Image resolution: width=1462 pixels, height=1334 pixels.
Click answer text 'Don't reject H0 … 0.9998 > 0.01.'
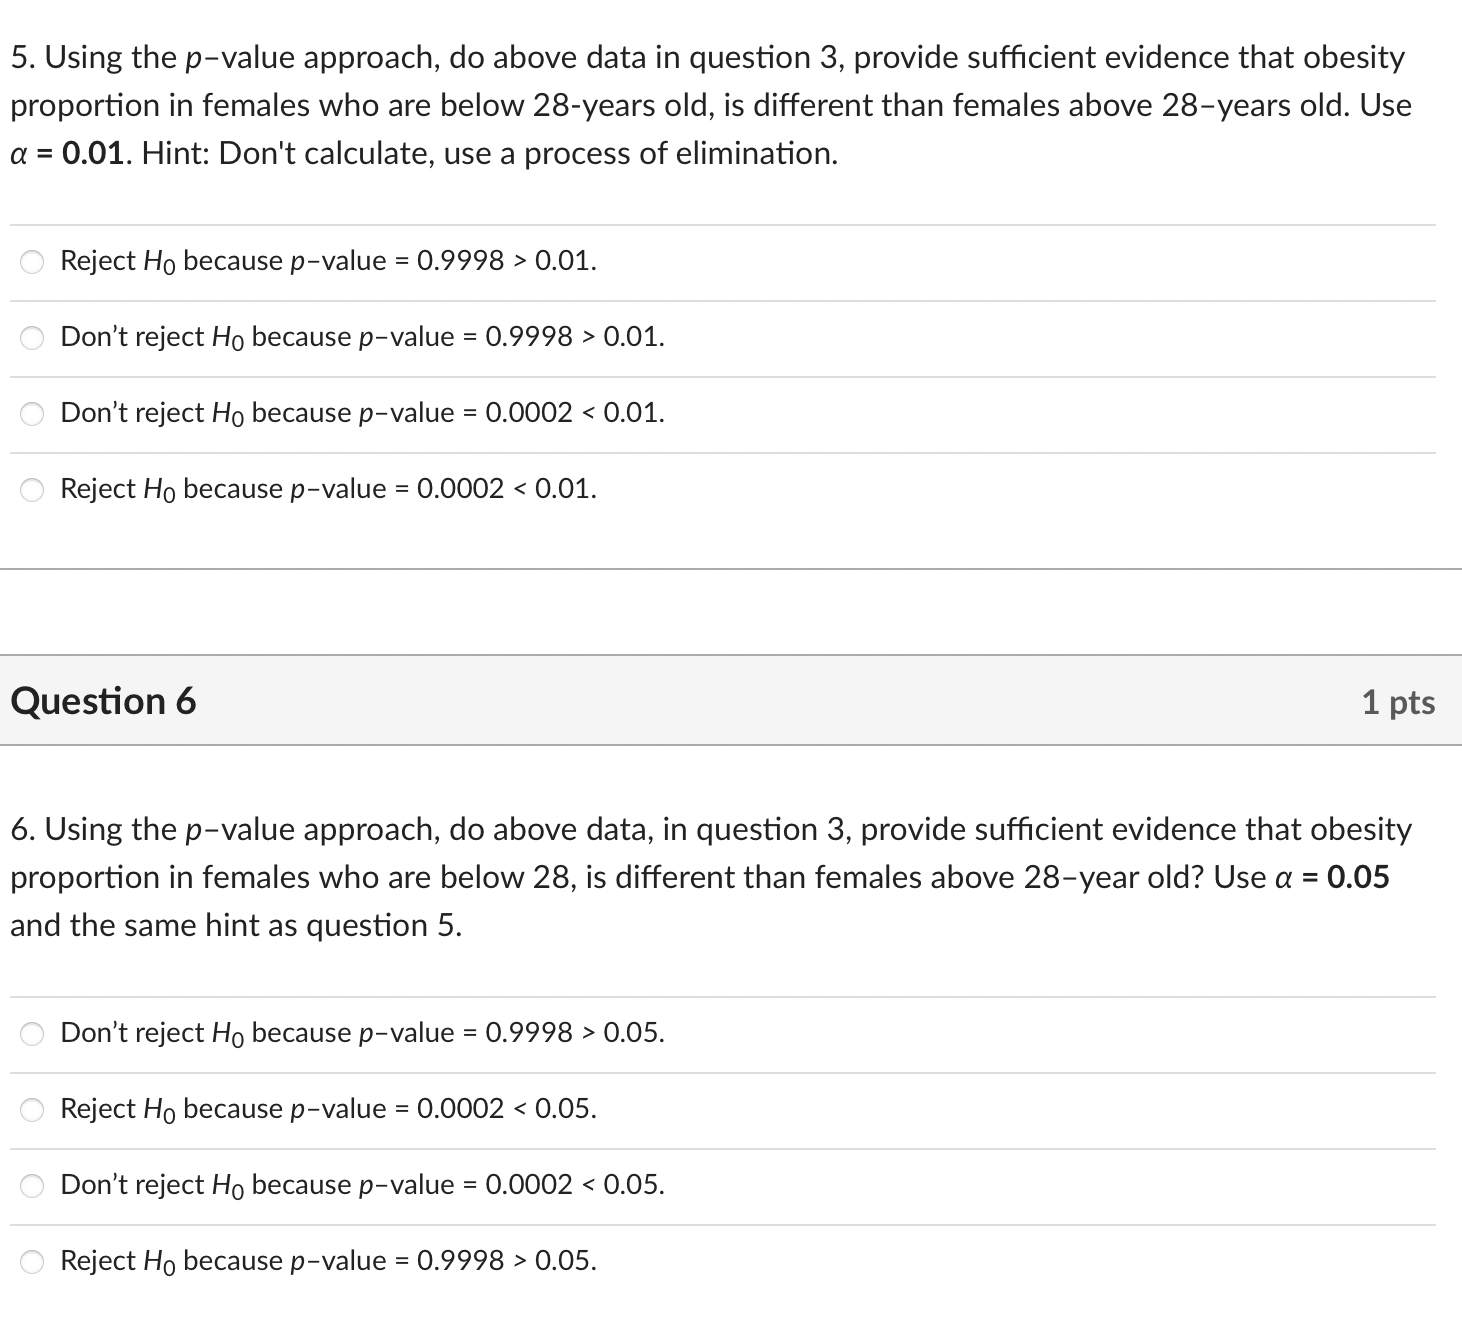click(363, 337)
